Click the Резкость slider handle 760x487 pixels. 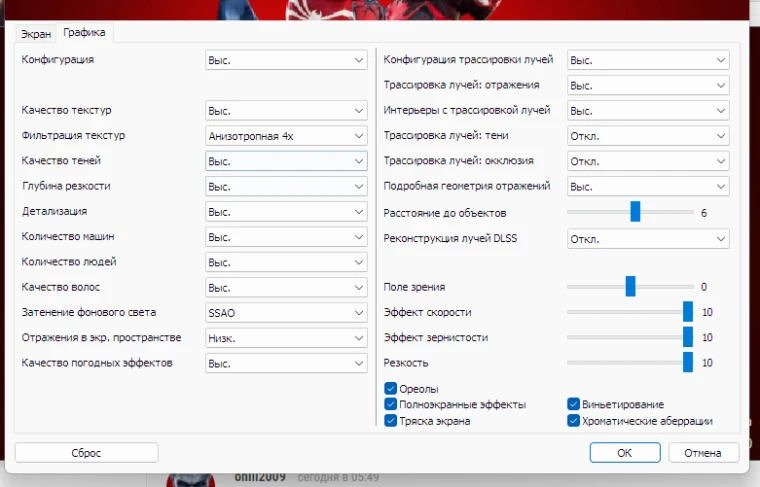pos(688,362)
